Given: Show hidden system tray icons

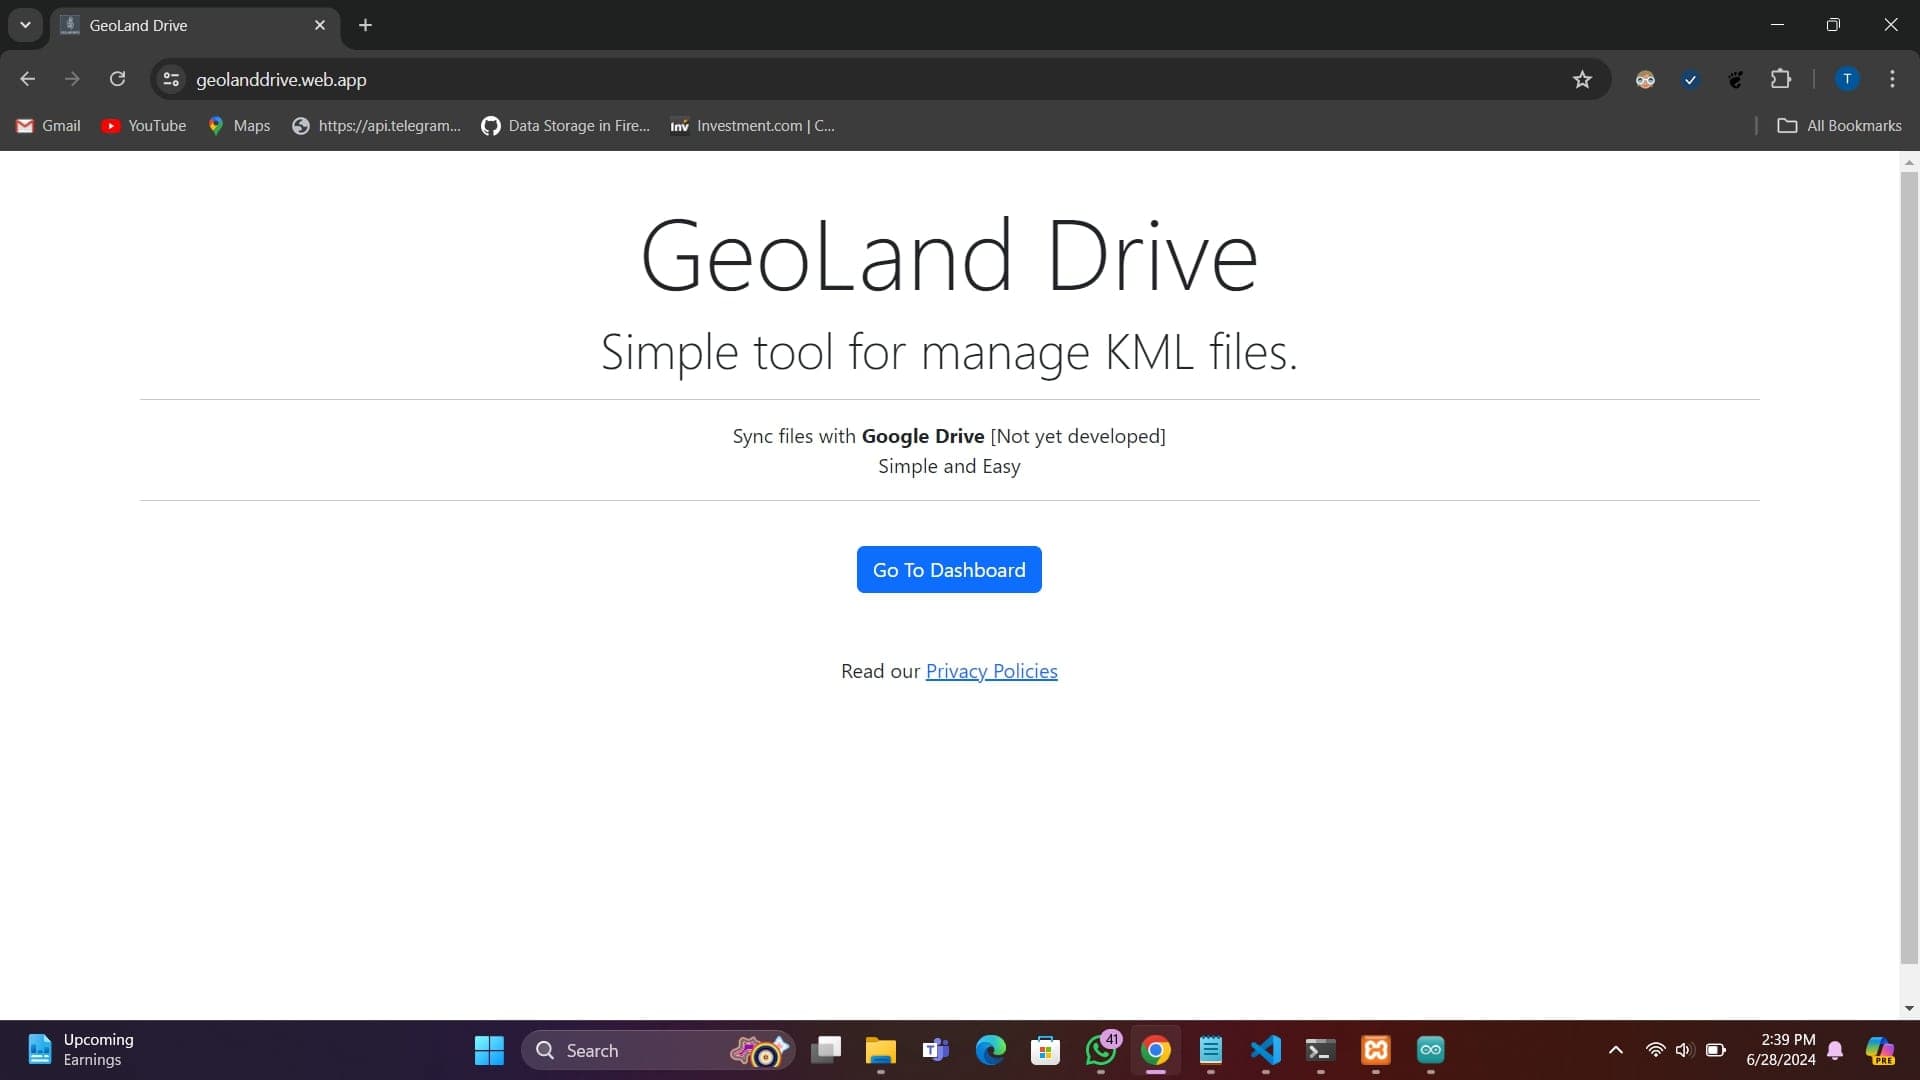Looking at the screenshot, I should click(x=1615, y=1050).
